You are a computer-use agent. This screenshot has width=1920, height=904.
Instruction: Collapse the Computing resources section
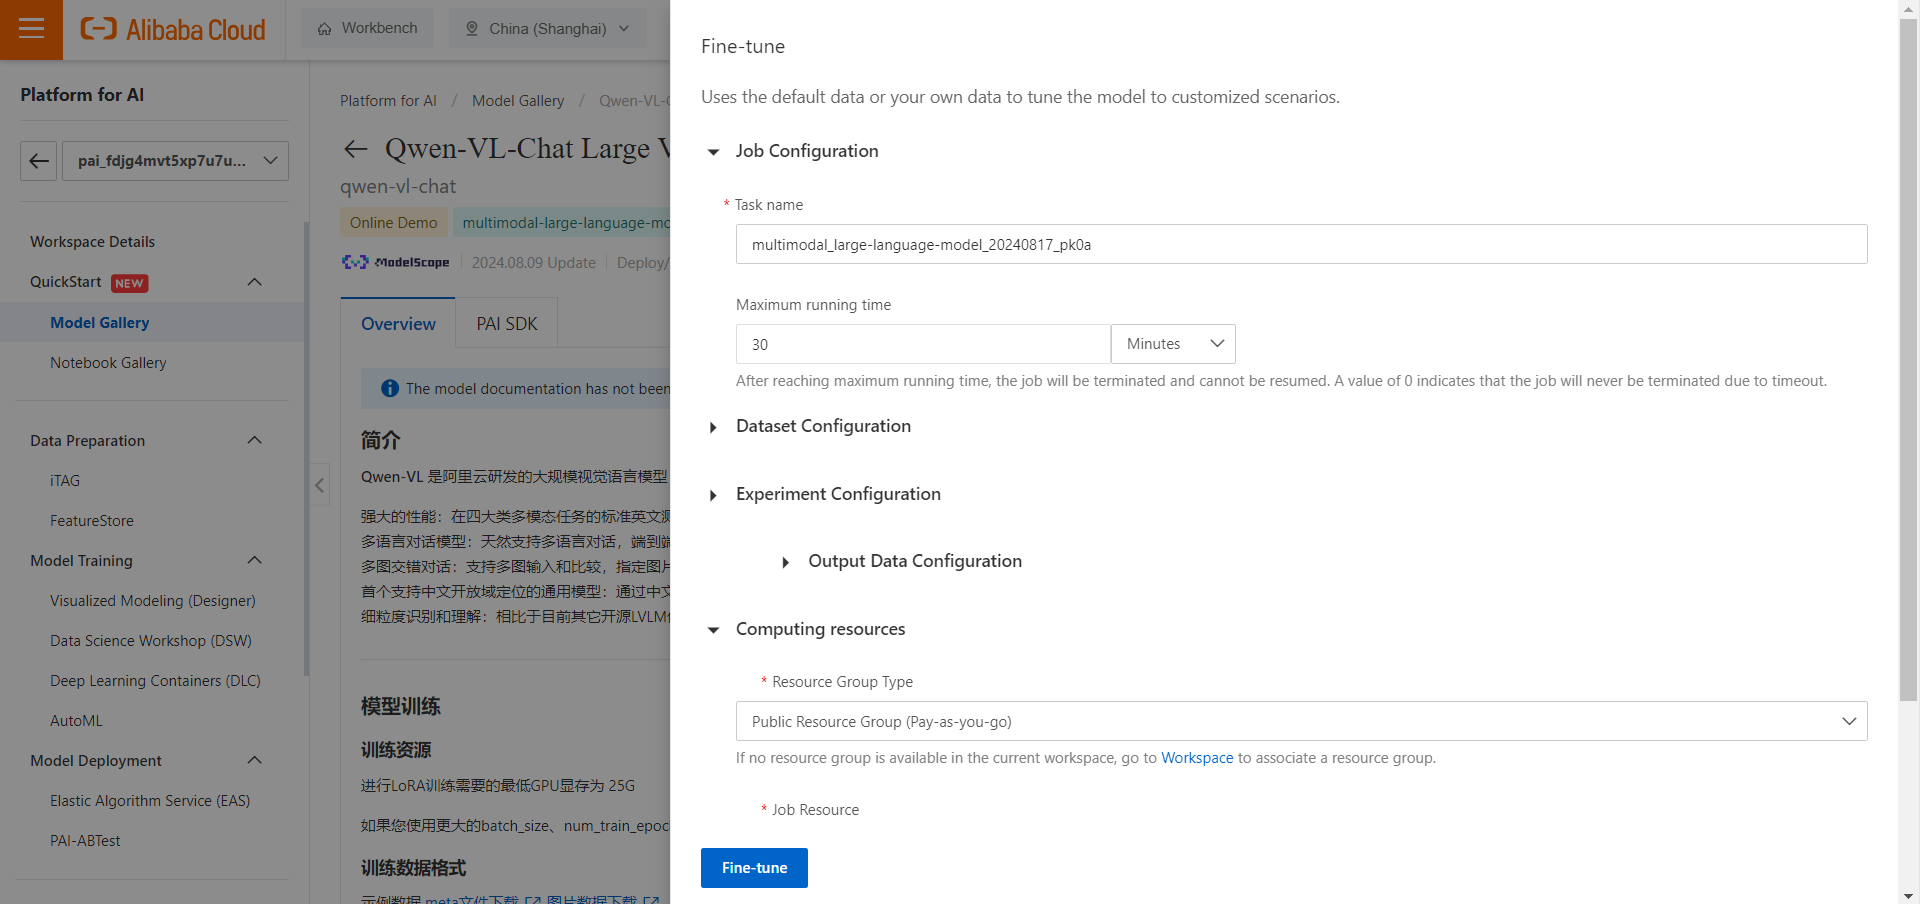point(713,630)
